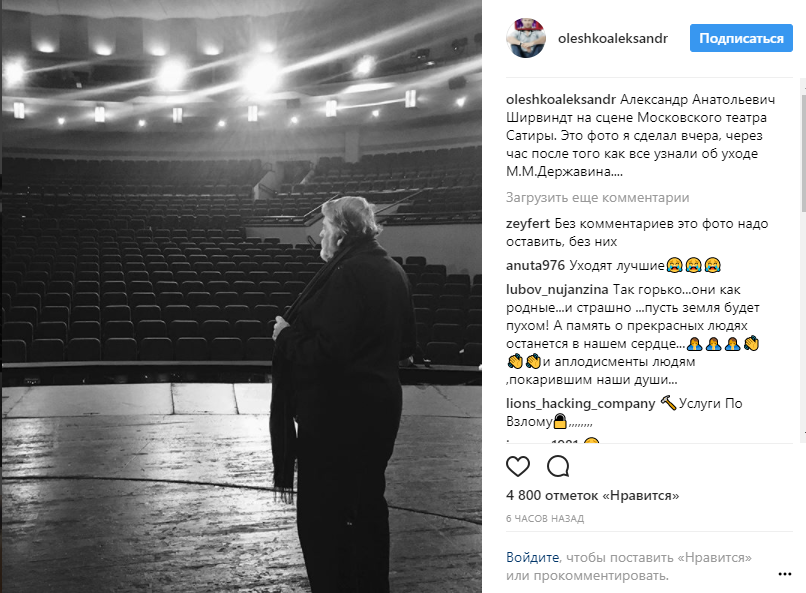
Task: Open commenter anuta976's profile
Action: tap(535, 265)
